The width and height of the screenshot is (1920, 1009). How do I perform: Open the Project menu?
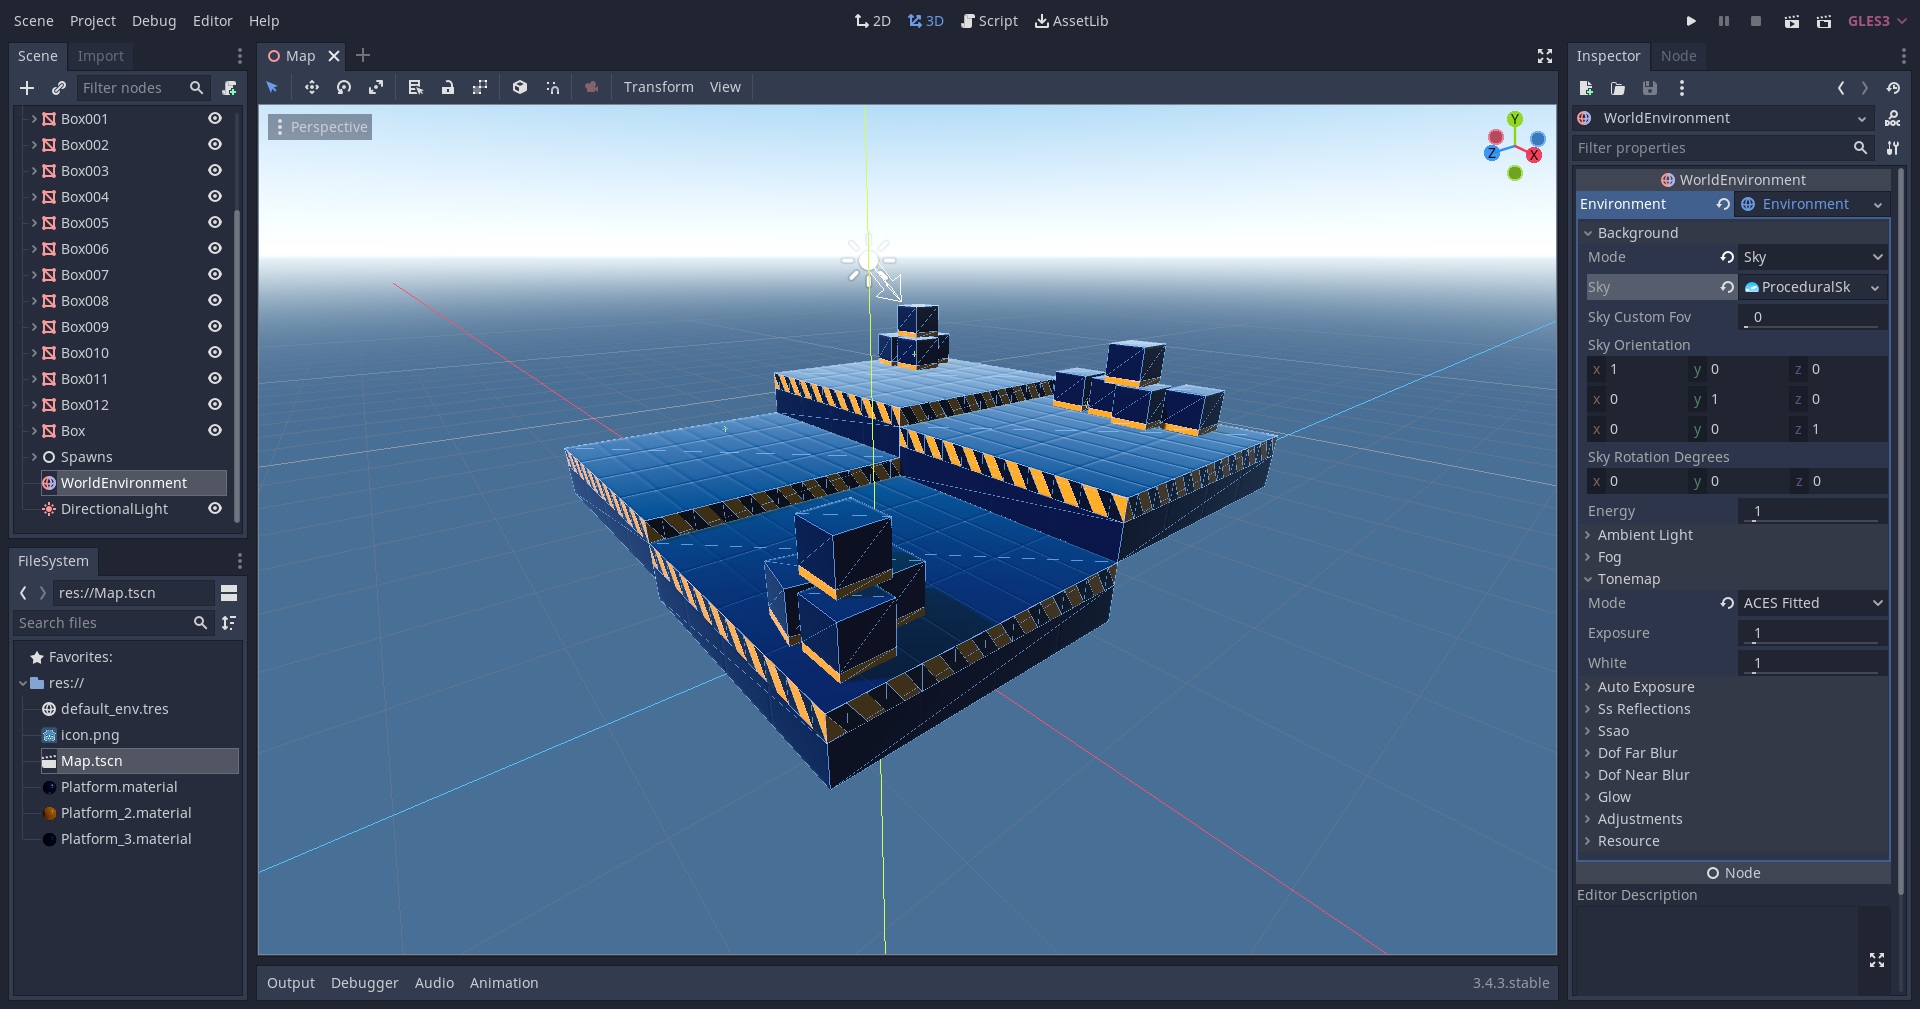[93, 21]
